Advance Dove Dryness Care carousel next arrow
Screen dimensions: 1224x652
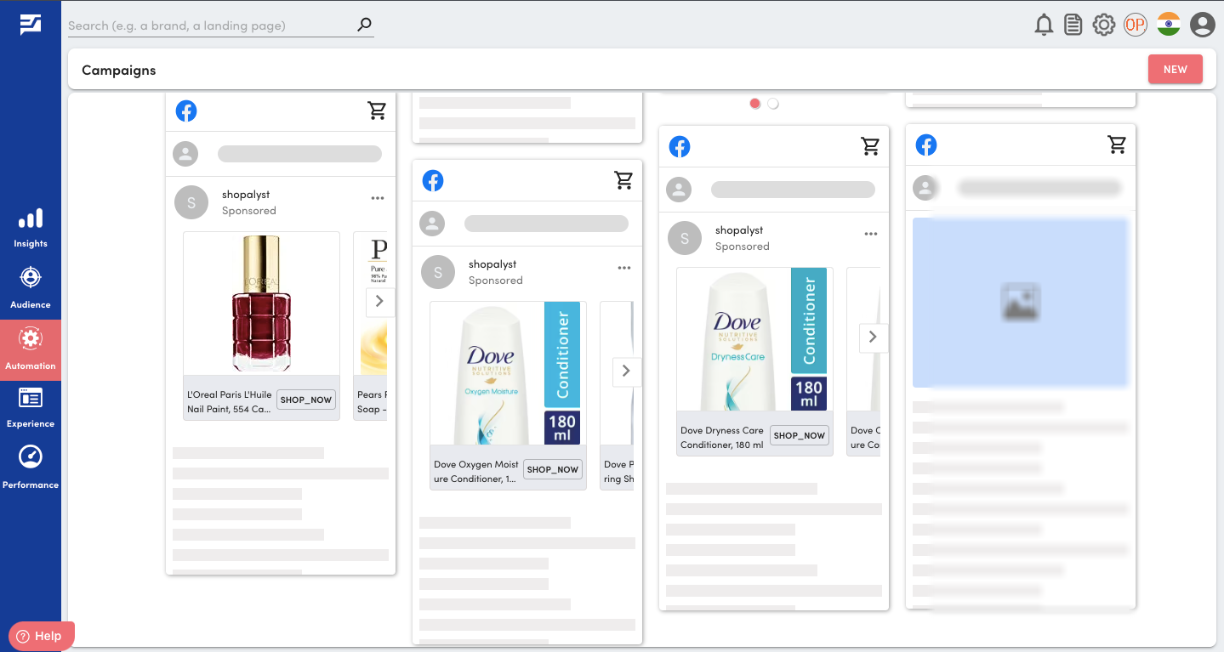pyautogui.click(x=872, y=337)
